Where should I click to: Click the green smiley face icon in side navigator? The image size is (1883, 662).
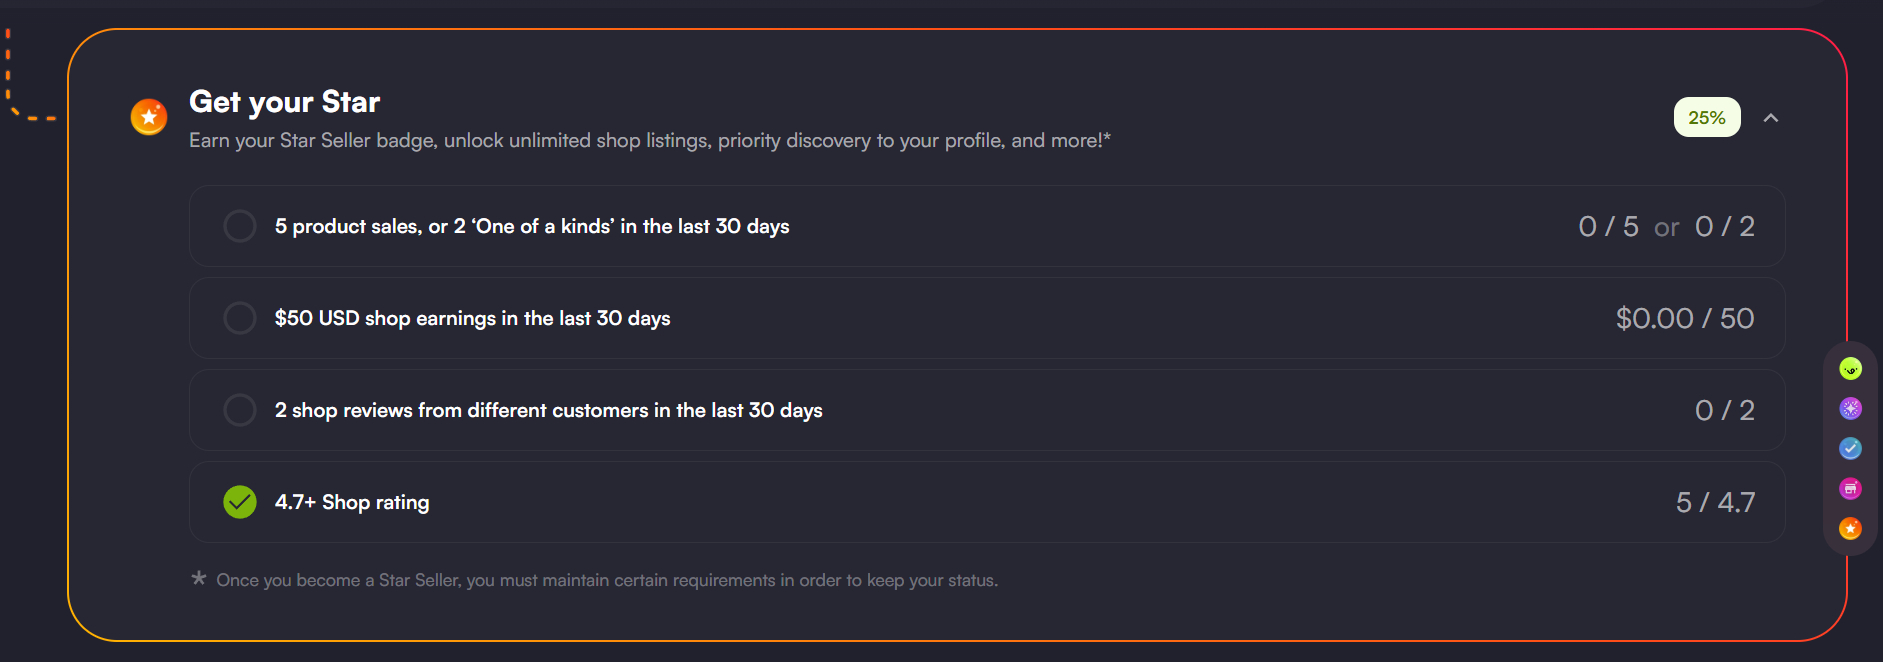(x=1850, y=369)
